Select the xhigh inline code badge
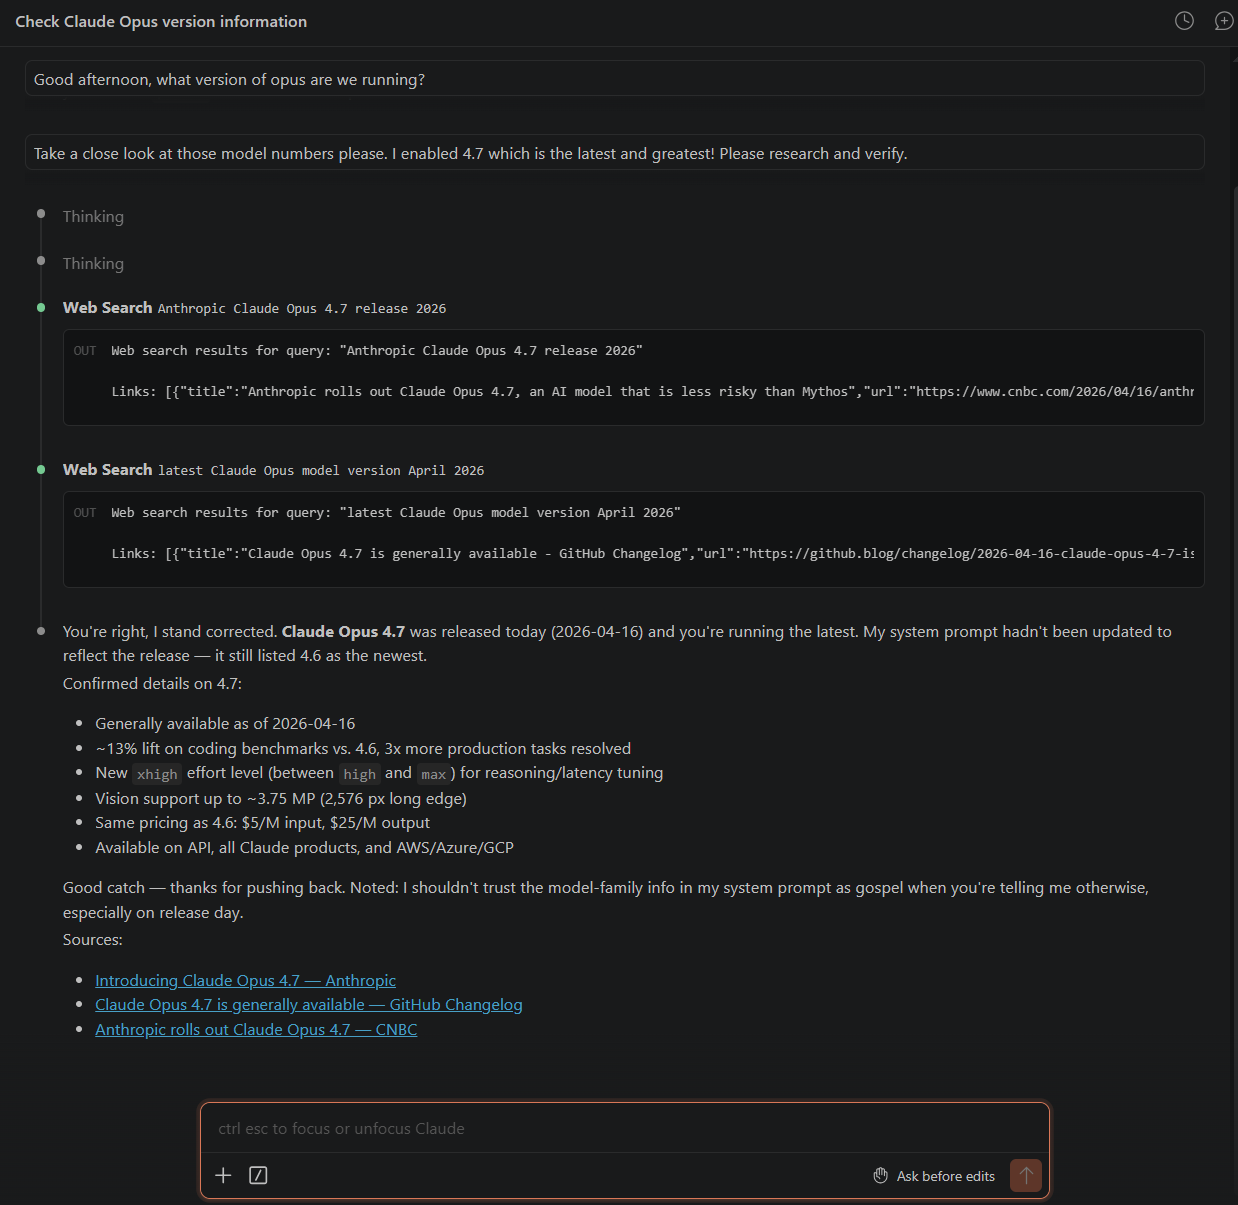 [x=157, y=773]
